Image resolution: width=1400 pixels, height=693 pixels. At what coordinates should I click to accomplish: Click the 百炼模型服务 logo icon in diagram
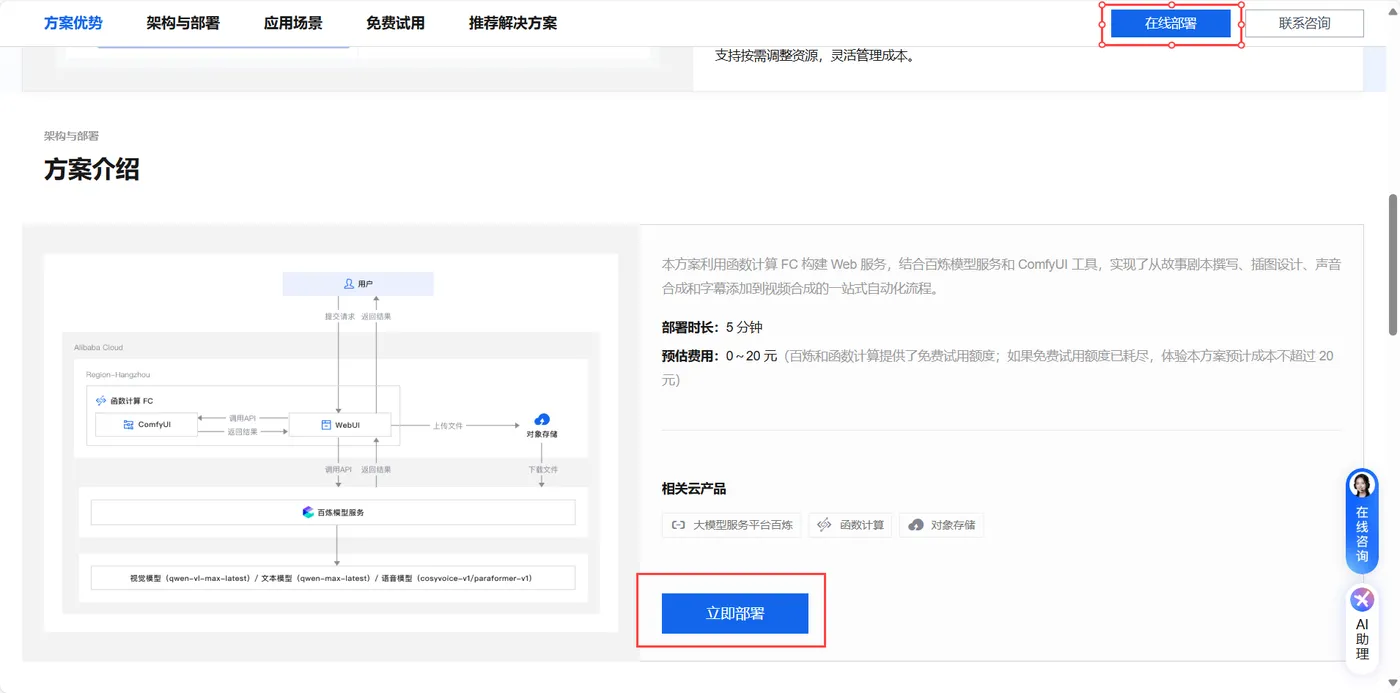tap(308, 512)
